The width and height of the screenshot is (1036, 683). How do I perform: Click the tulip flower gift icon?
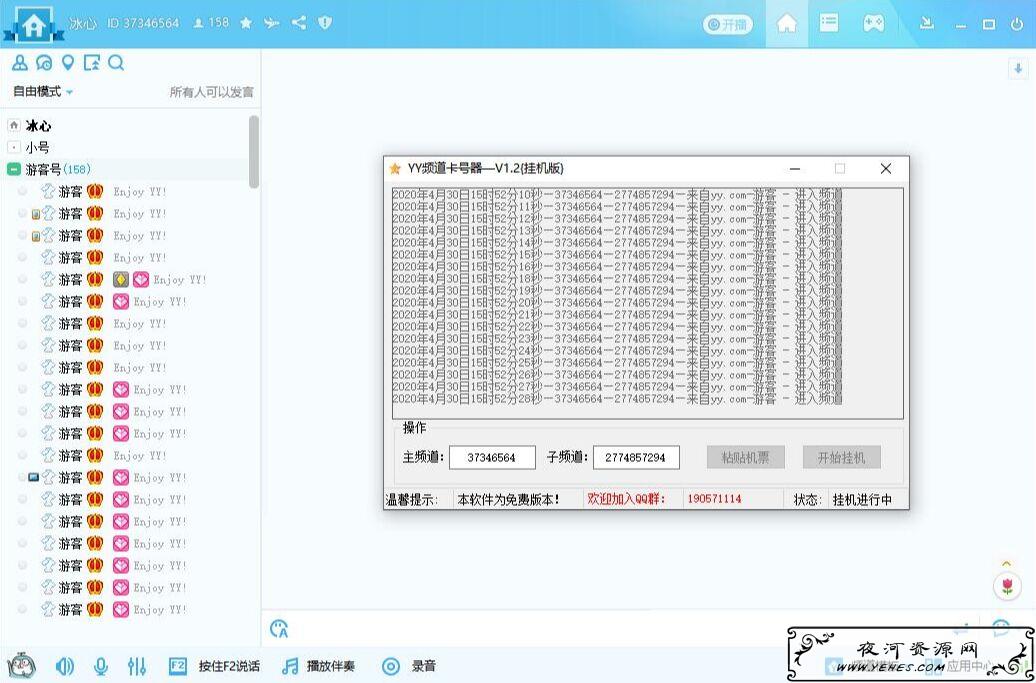tap(1007, 587)
